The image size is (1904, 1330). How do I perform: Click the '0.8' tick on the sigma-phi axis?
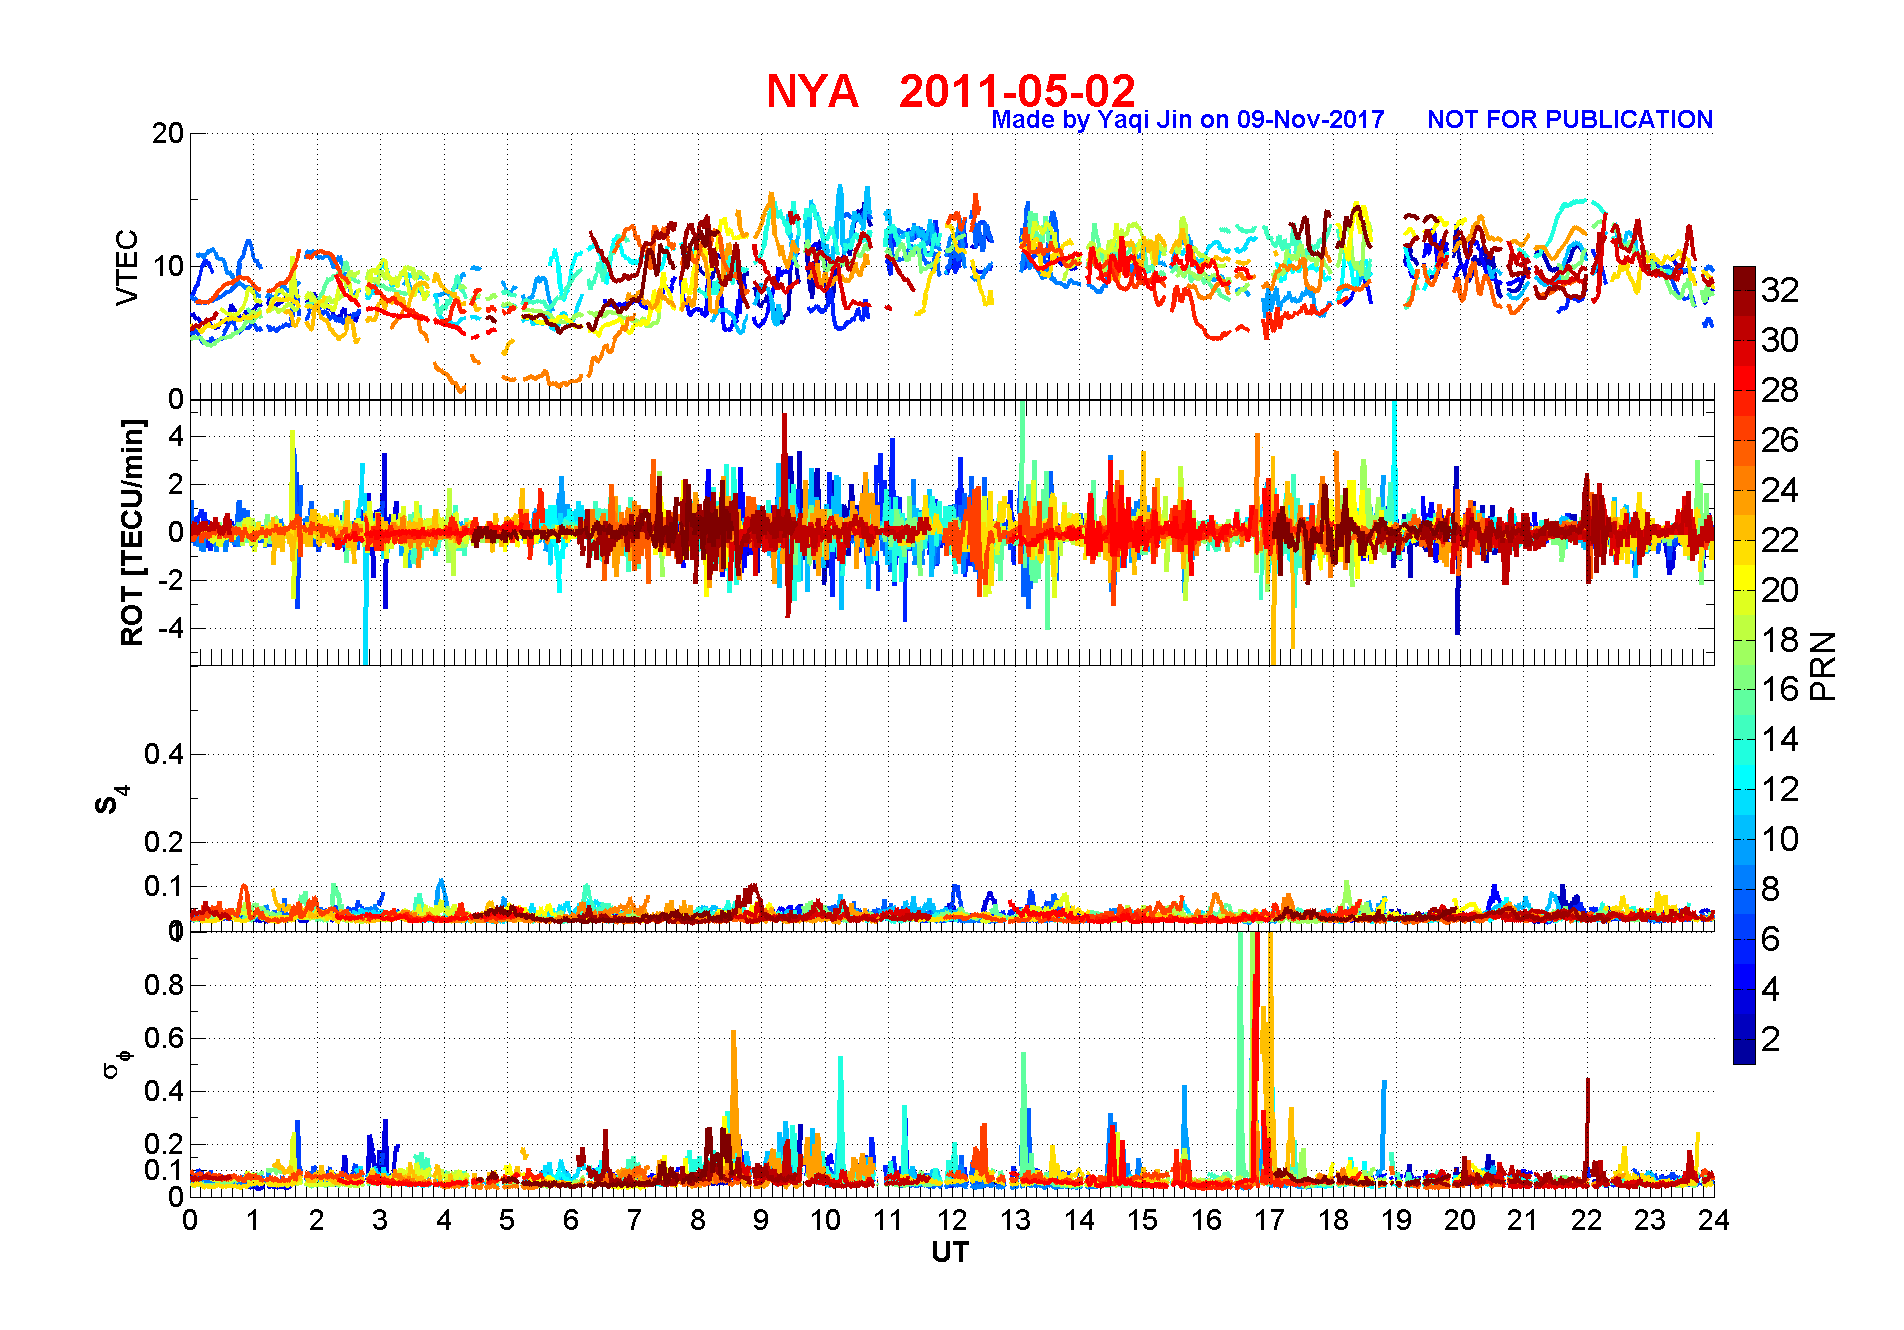(x=164, y=985)
